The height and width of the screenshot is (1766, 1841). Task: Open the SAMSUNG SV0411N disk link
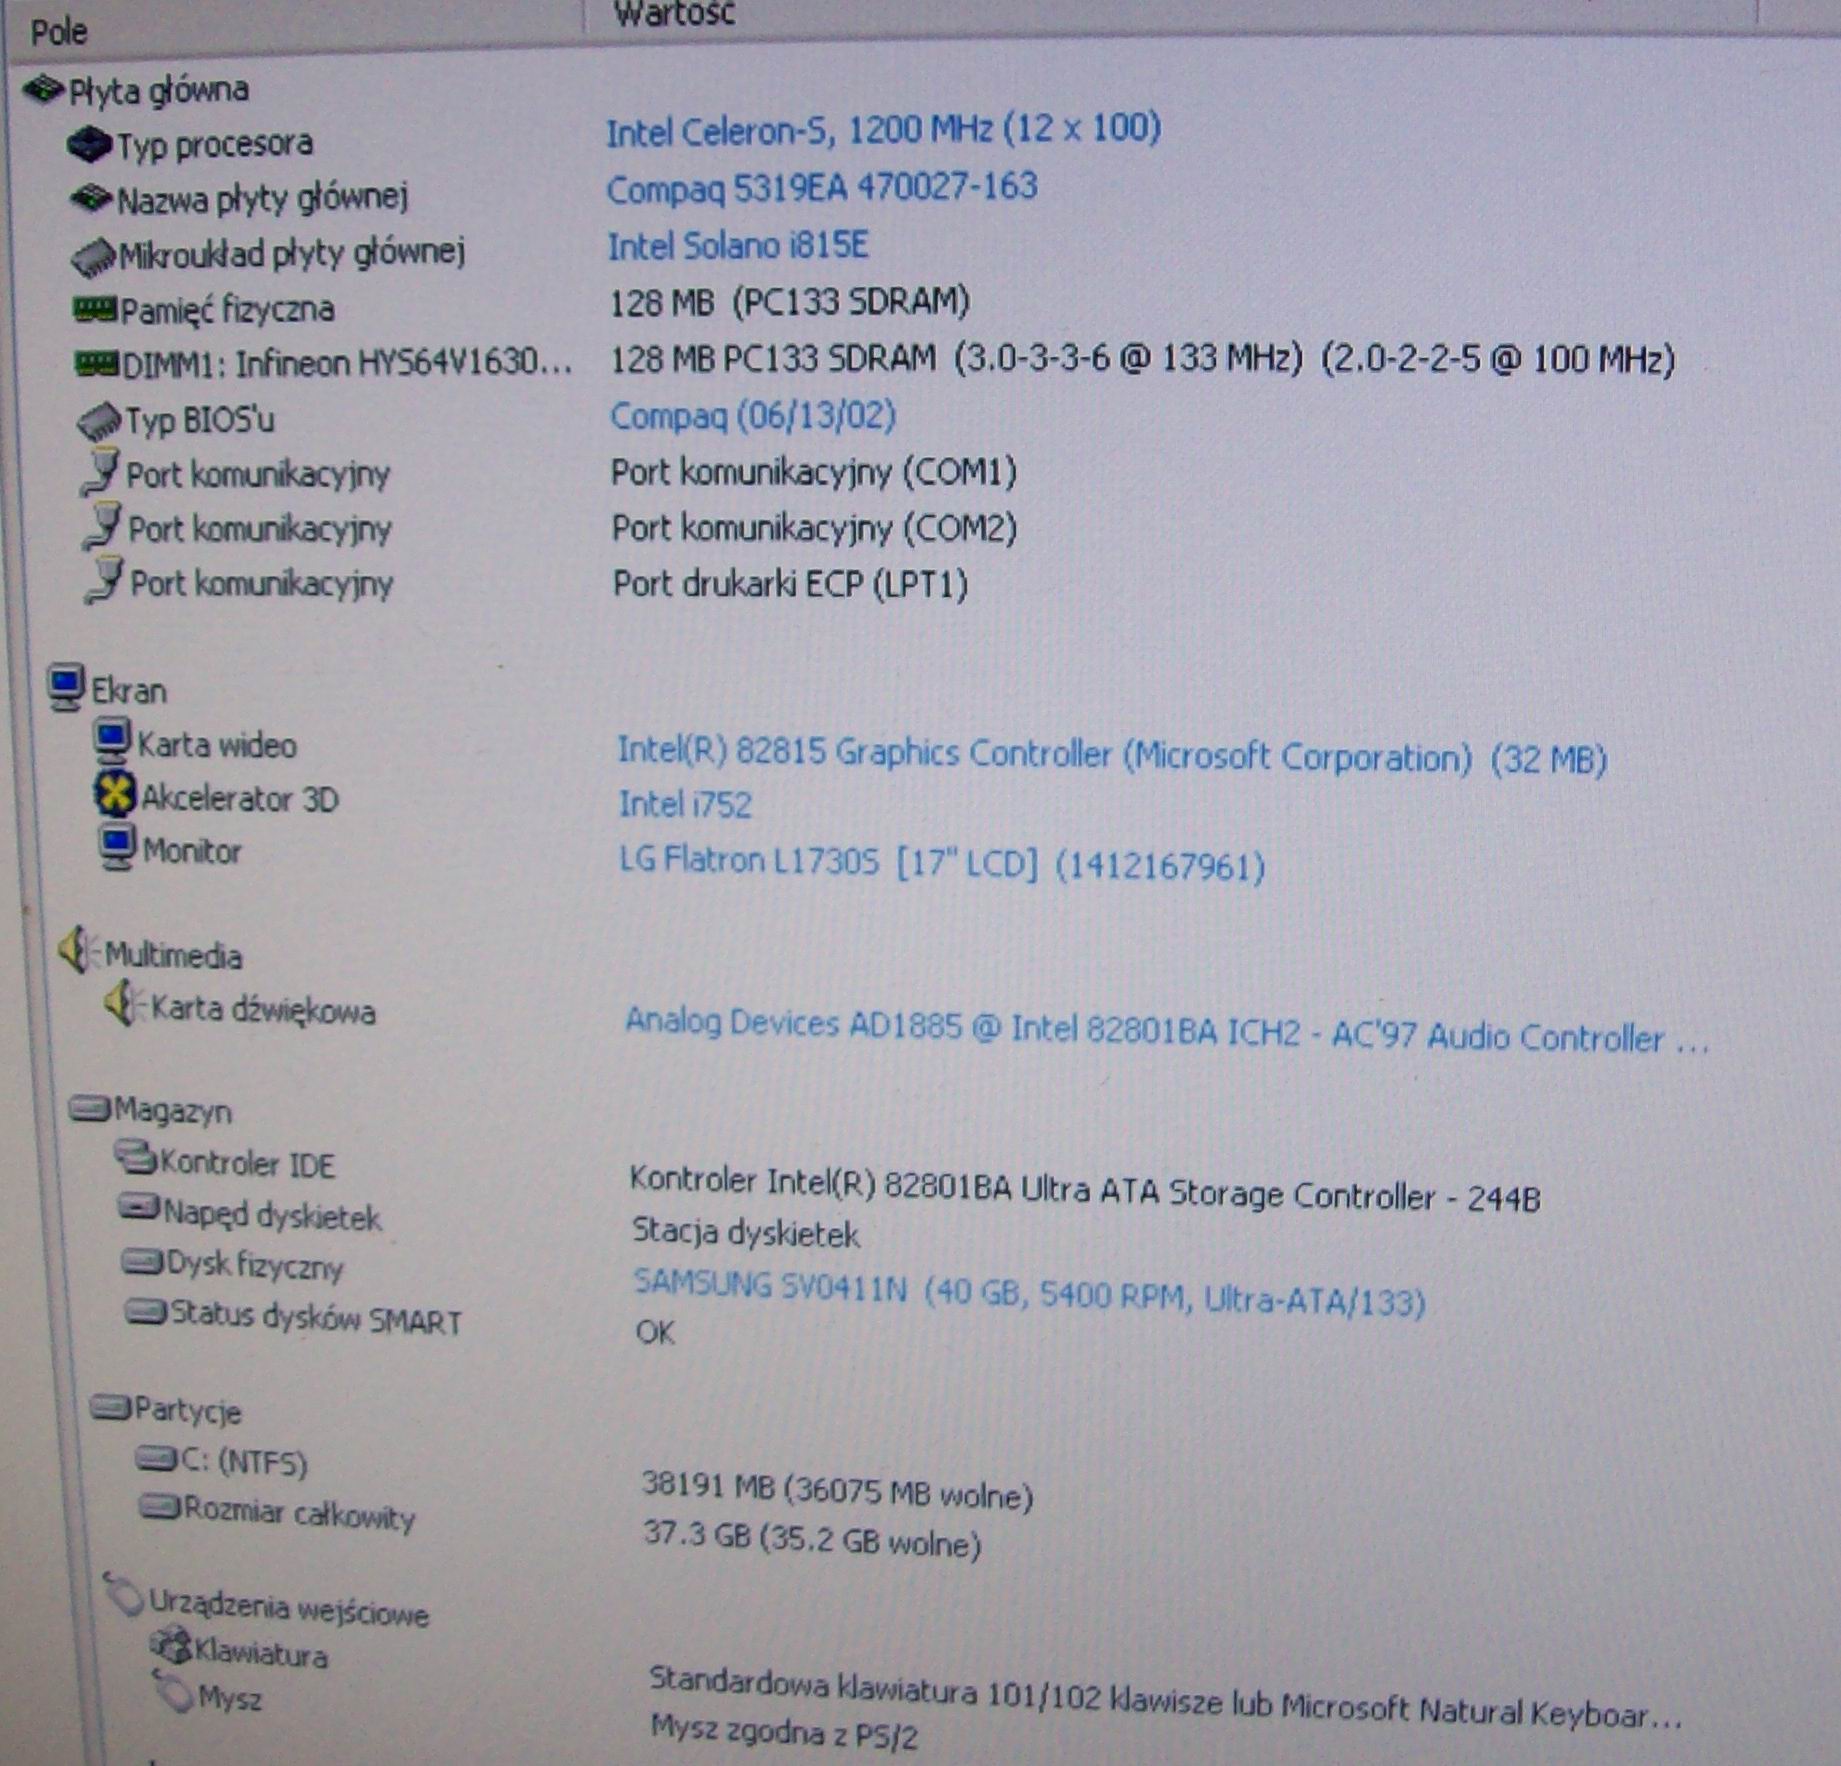(x=1030, y=1292)
